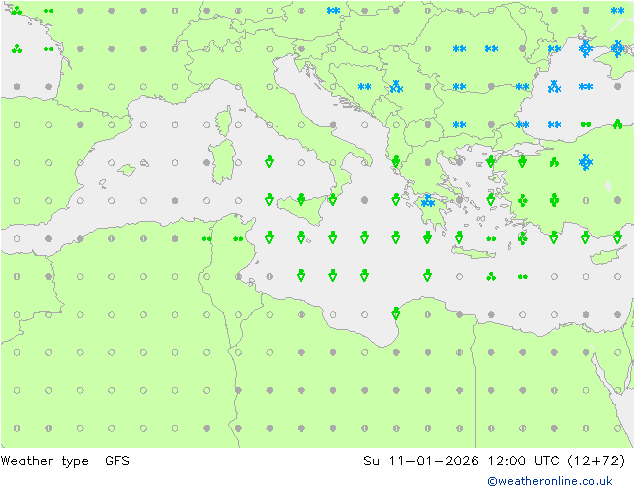
Task: Open the weatheronline.co.uk copyright link
Action: coord(549,481)
